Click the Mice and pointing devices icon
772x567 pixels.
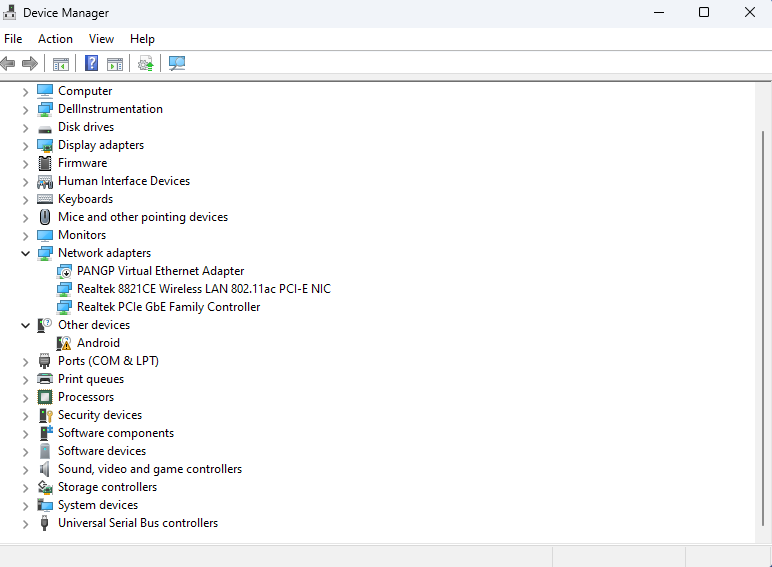[45, 217]
